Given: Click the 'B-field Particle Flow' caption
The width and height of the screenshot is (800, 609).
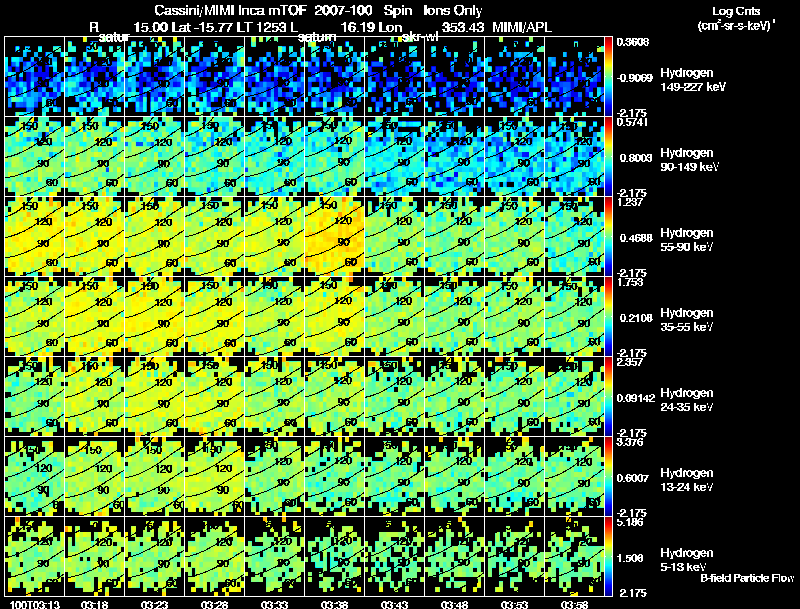Looking at the screenshot, I should (747, 578).
